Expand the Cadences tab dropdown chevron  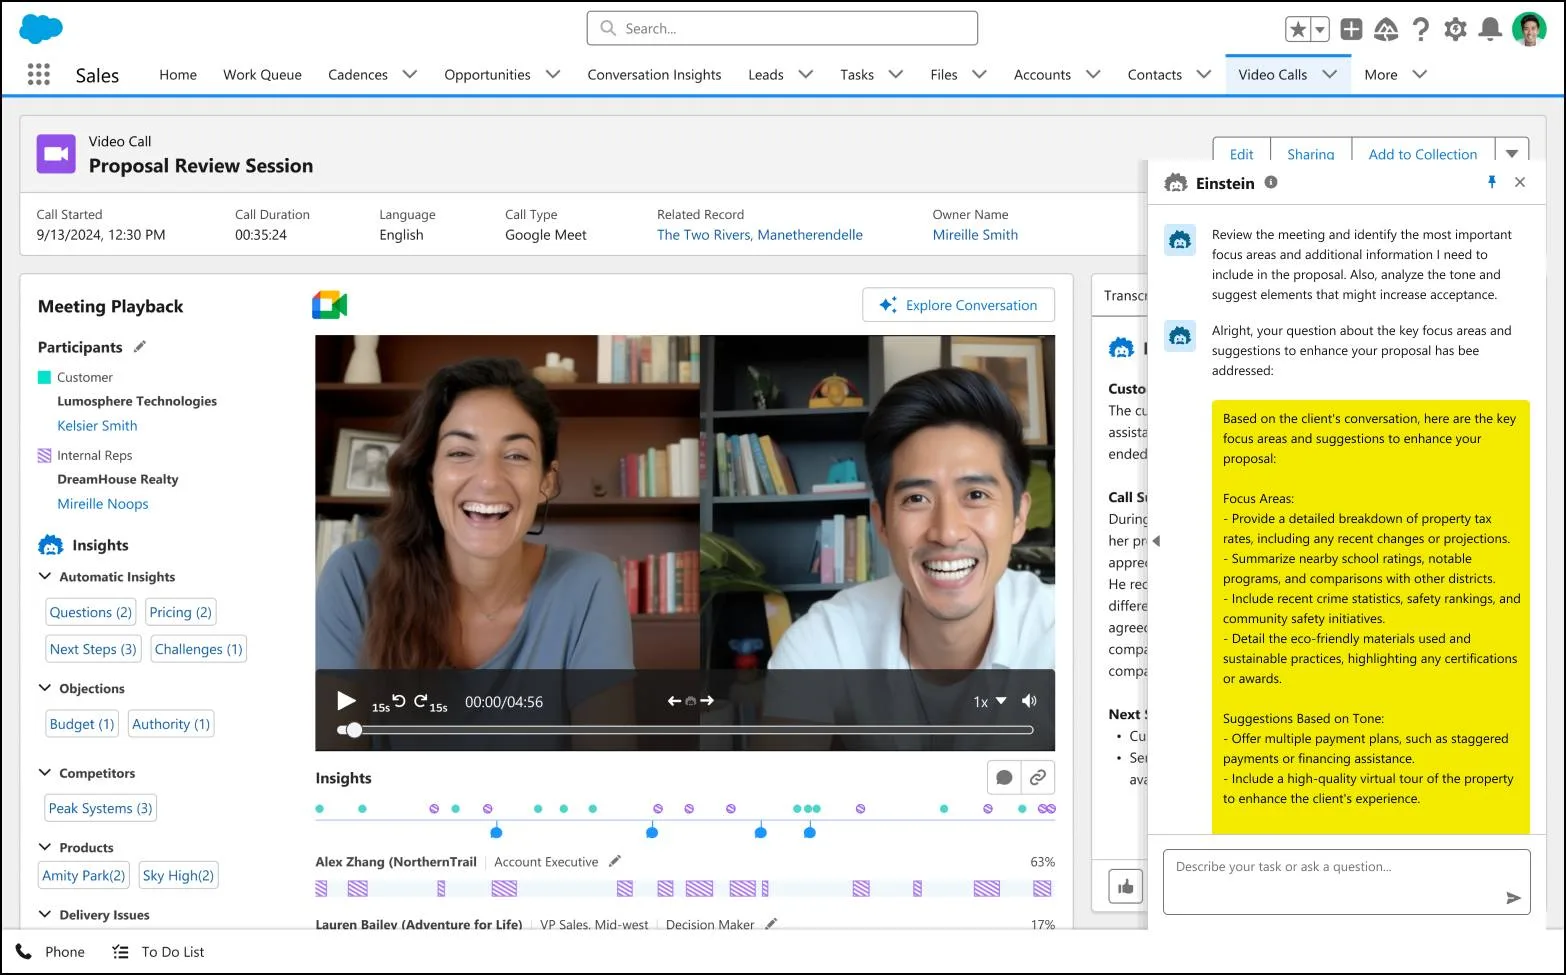(410, 74)
